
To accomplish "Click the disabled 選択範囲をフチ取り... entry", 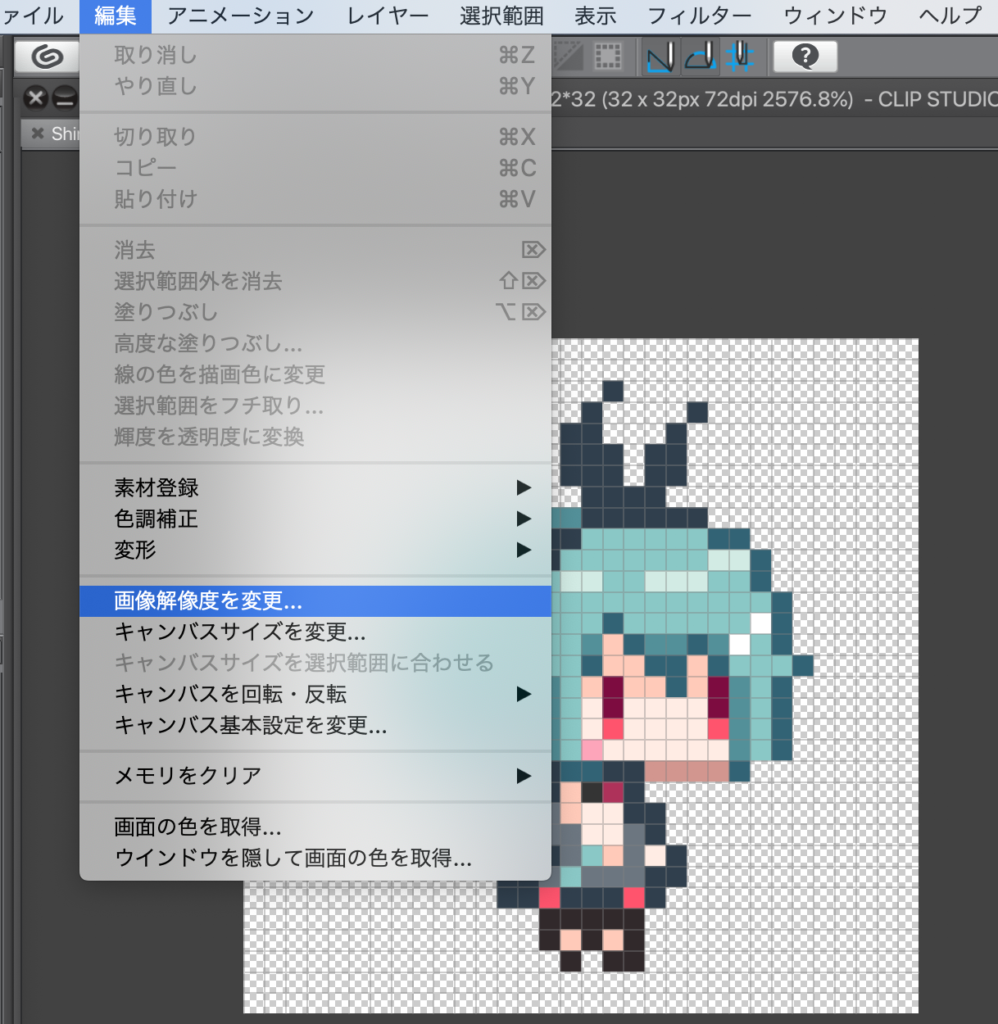I will pos(315,406).
